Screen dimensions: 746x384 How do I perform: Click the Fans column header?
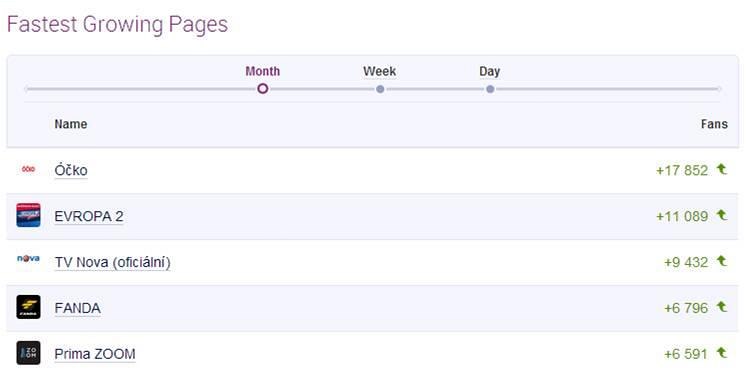[714, 124]
